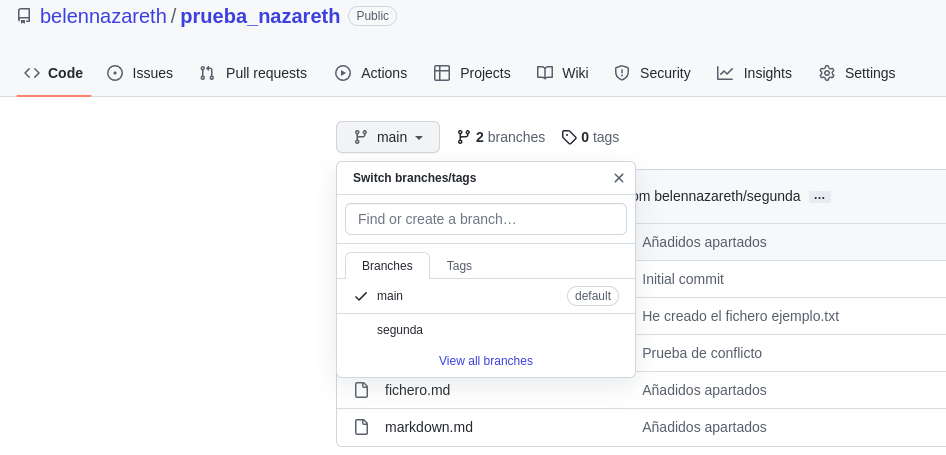
Task: Close the Switch branches/tags popup
Action: pyautogui.click(x=619, y=178)
